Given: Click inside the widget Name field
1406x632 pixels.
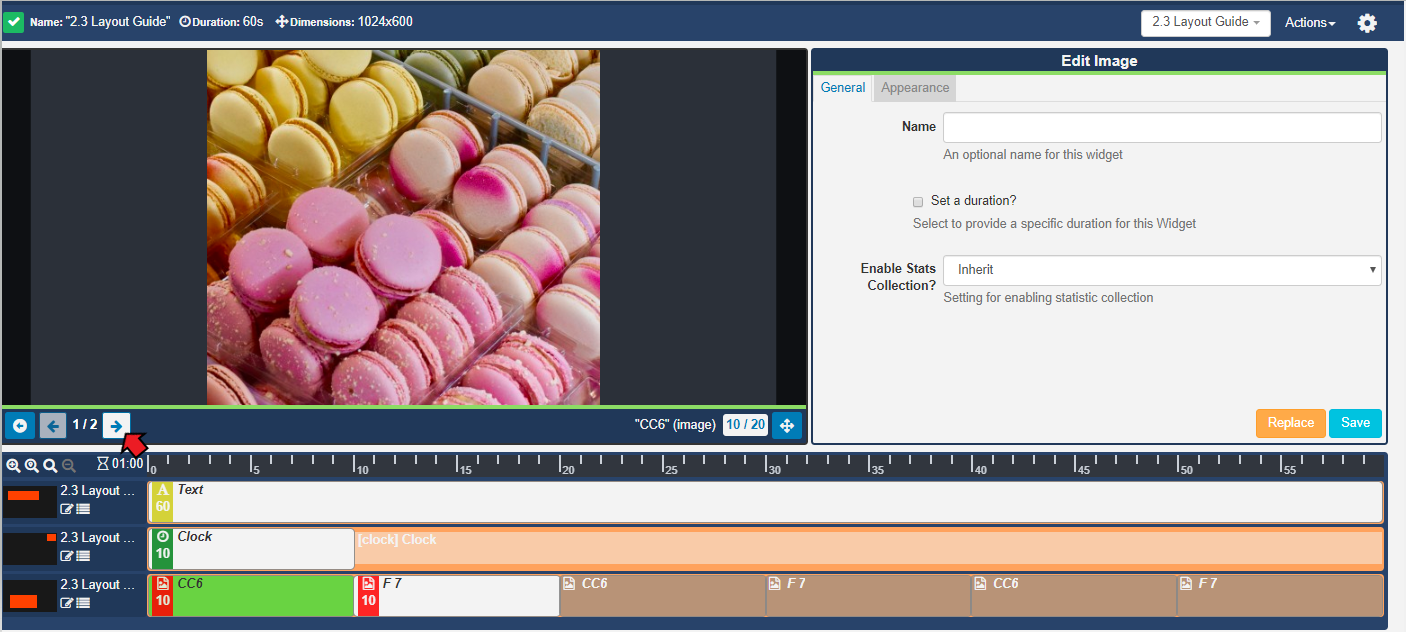Looking at the screenshot, I should point(1161,127).
